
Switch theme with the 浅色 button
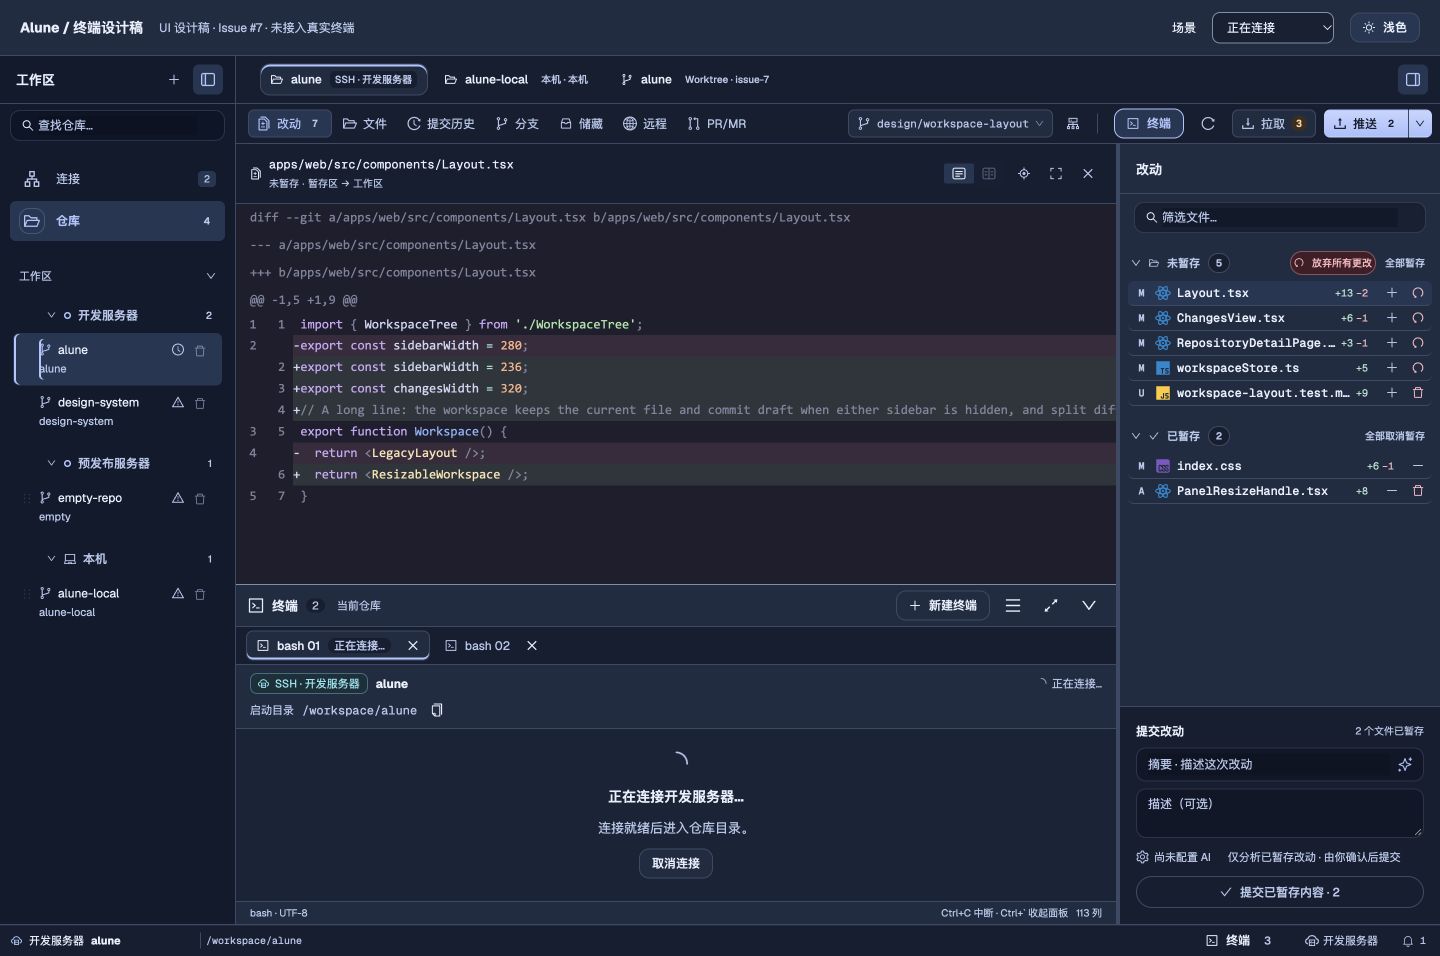(x=1384, y=28)
